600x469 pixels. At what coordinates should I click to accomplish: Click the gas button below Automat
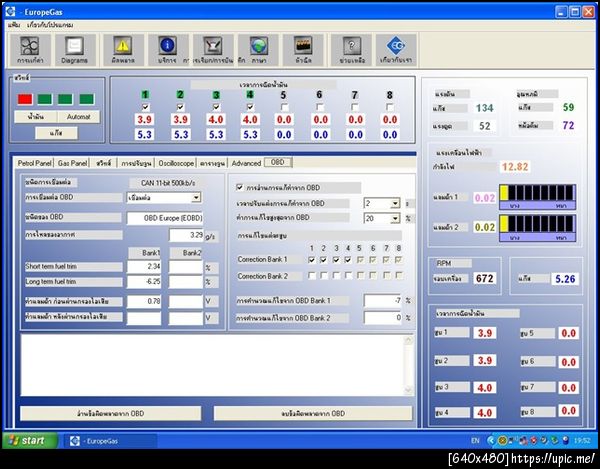[56, 133]
